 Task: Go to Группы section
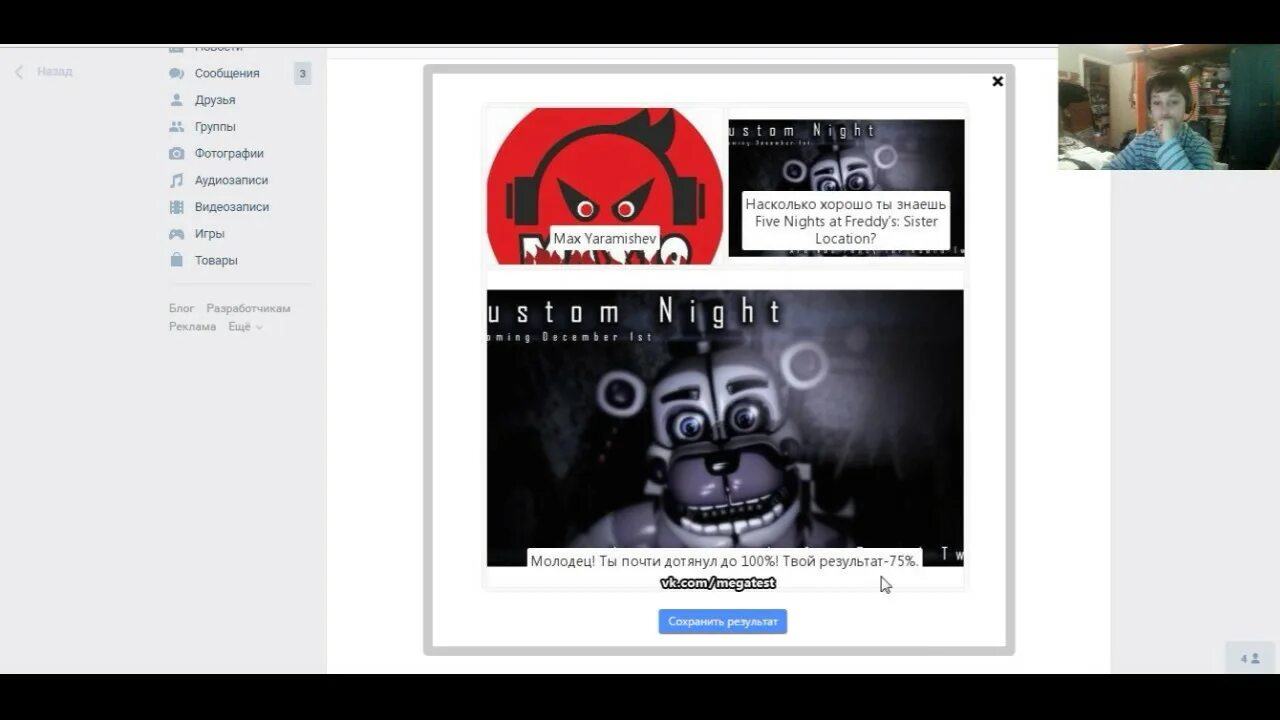tap(215, 127)
